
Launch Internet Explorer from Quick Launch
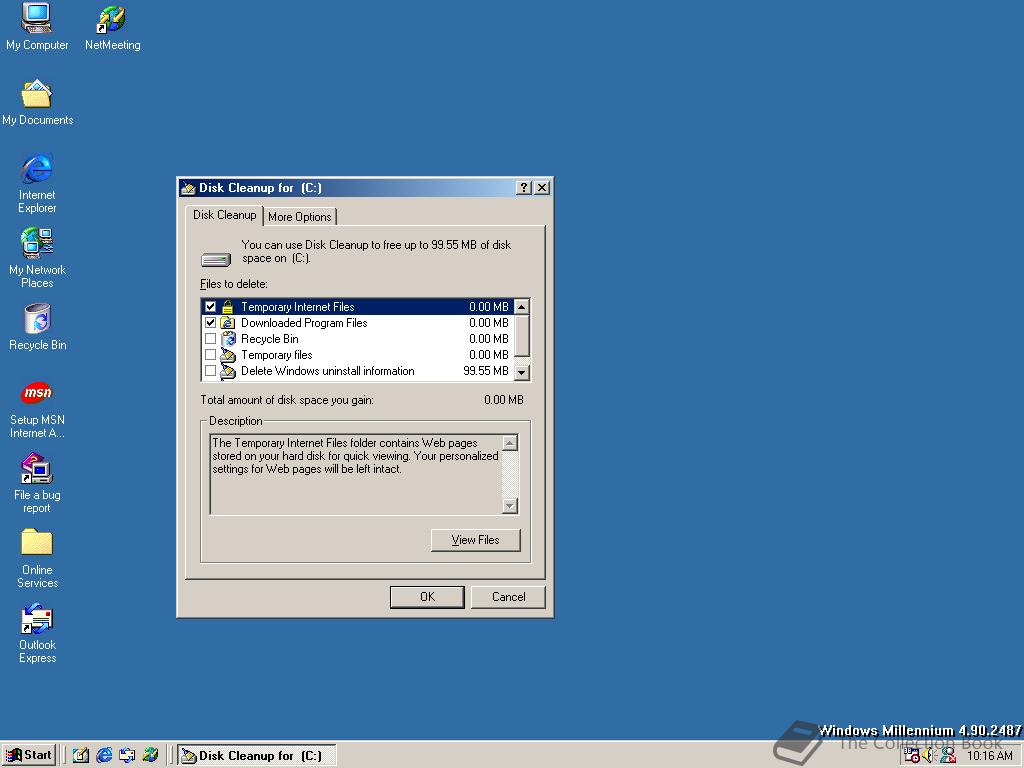(104, 755)
